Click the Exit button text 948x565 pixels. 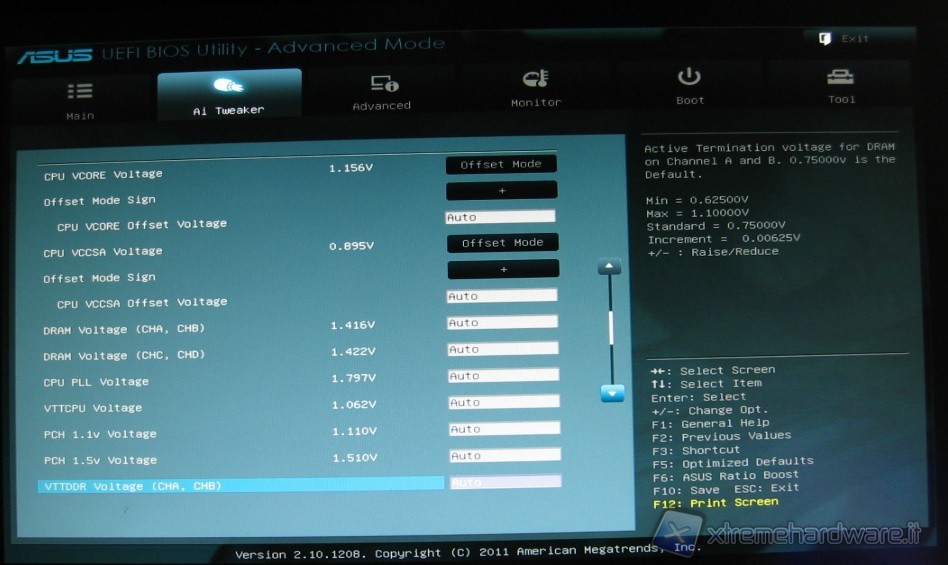[x=855, y=39]
